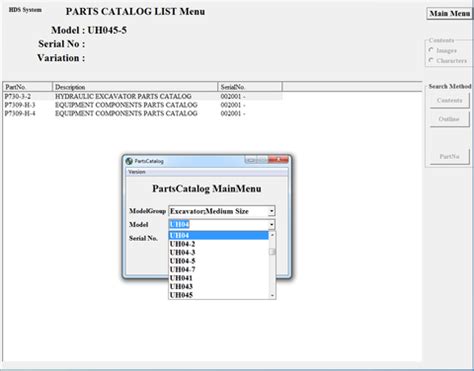Click the Contents search method button

point(449,100)
